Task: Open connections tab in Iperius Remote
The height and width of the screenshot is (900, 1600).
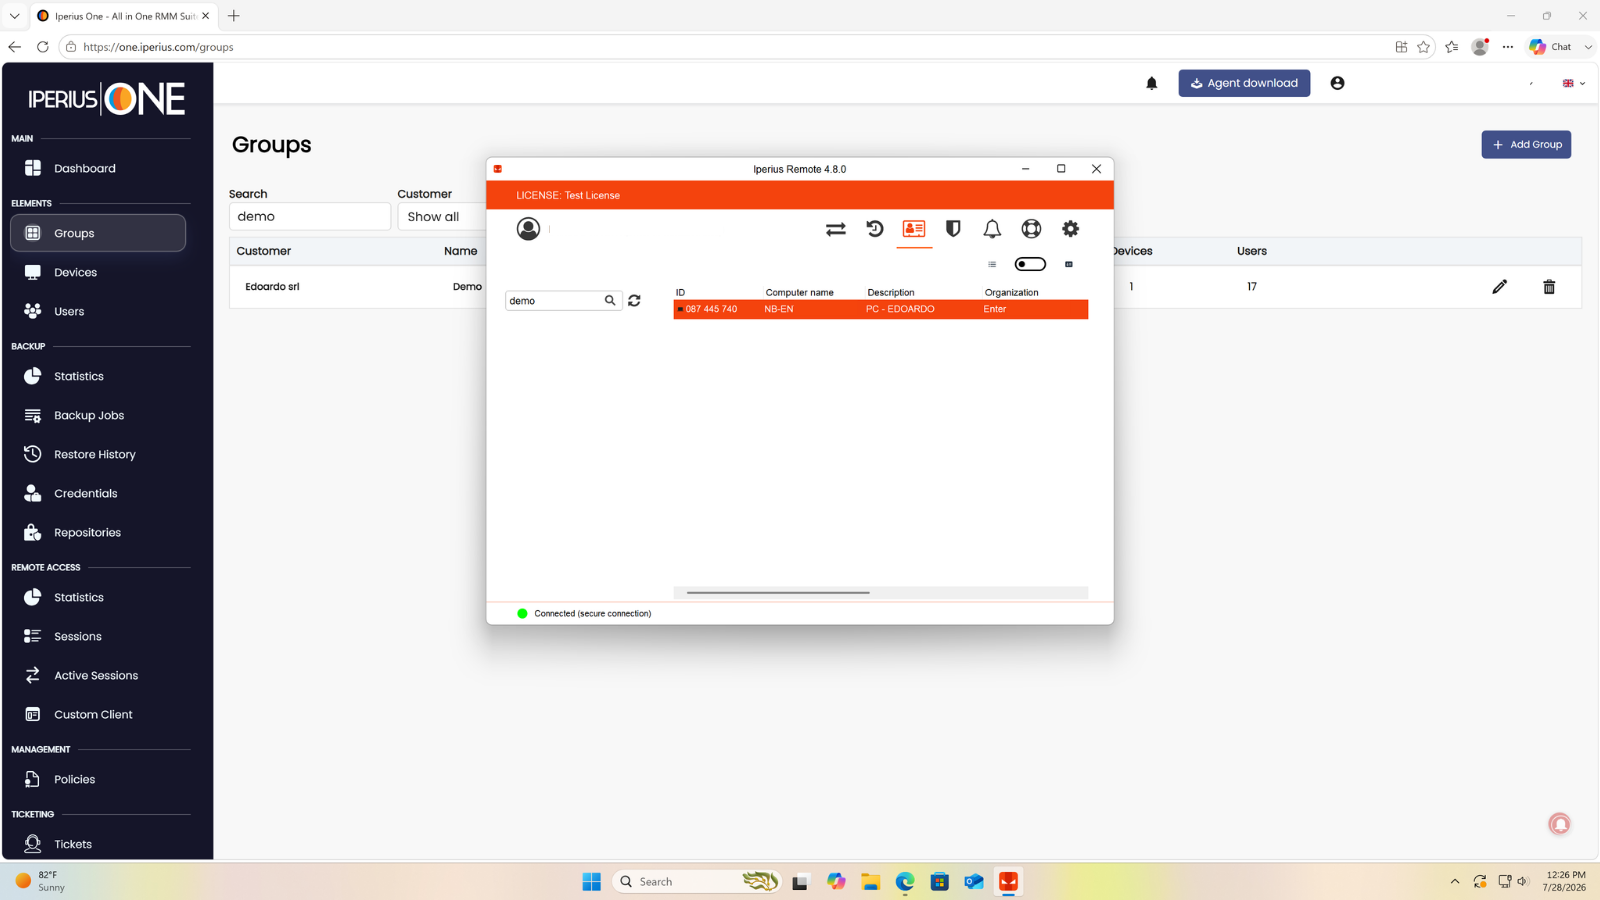Action: pos(836,229)
